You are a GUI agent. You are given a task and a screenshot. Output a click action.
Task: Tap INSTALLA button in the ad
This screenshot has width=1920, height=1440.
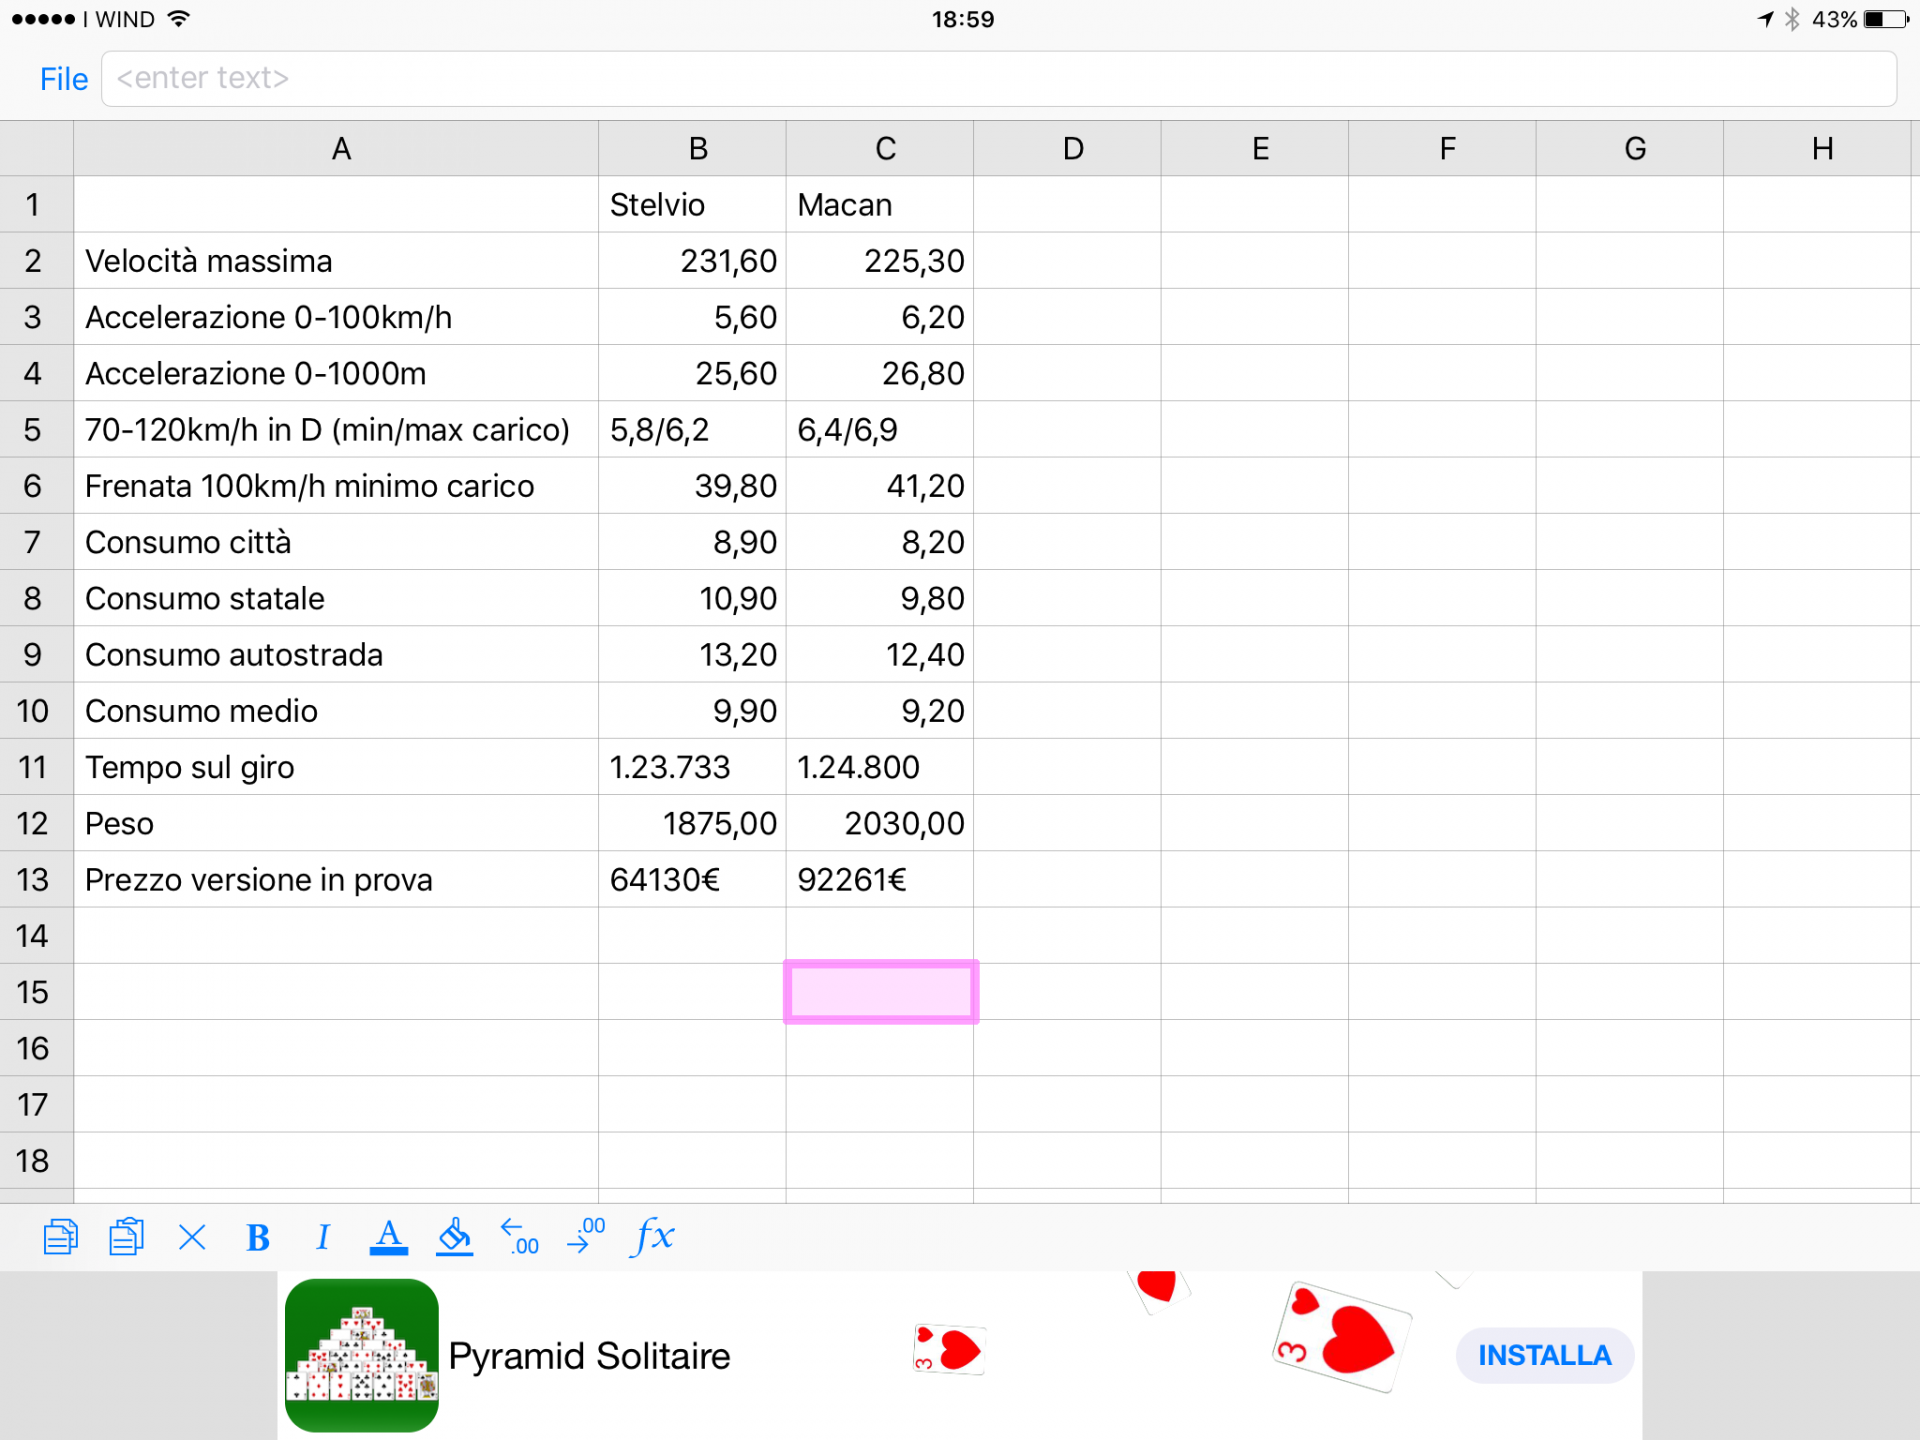(1545, 1356)
